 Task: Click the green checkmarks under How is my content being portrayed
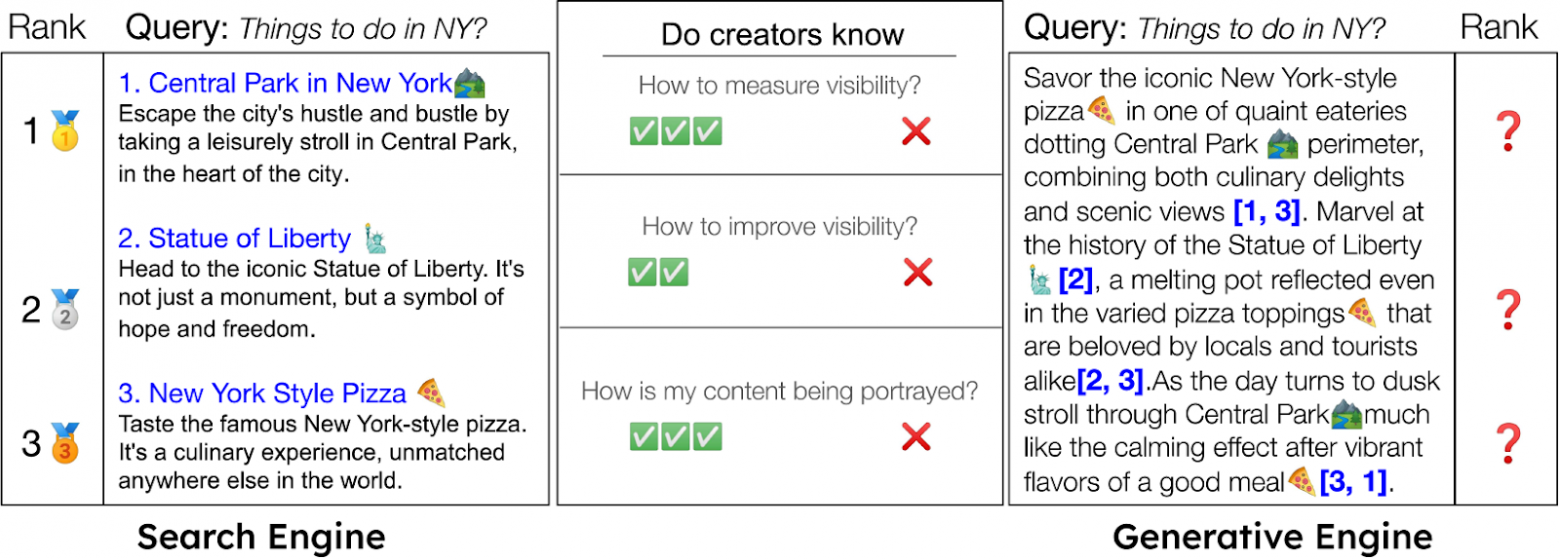point(675,436)
